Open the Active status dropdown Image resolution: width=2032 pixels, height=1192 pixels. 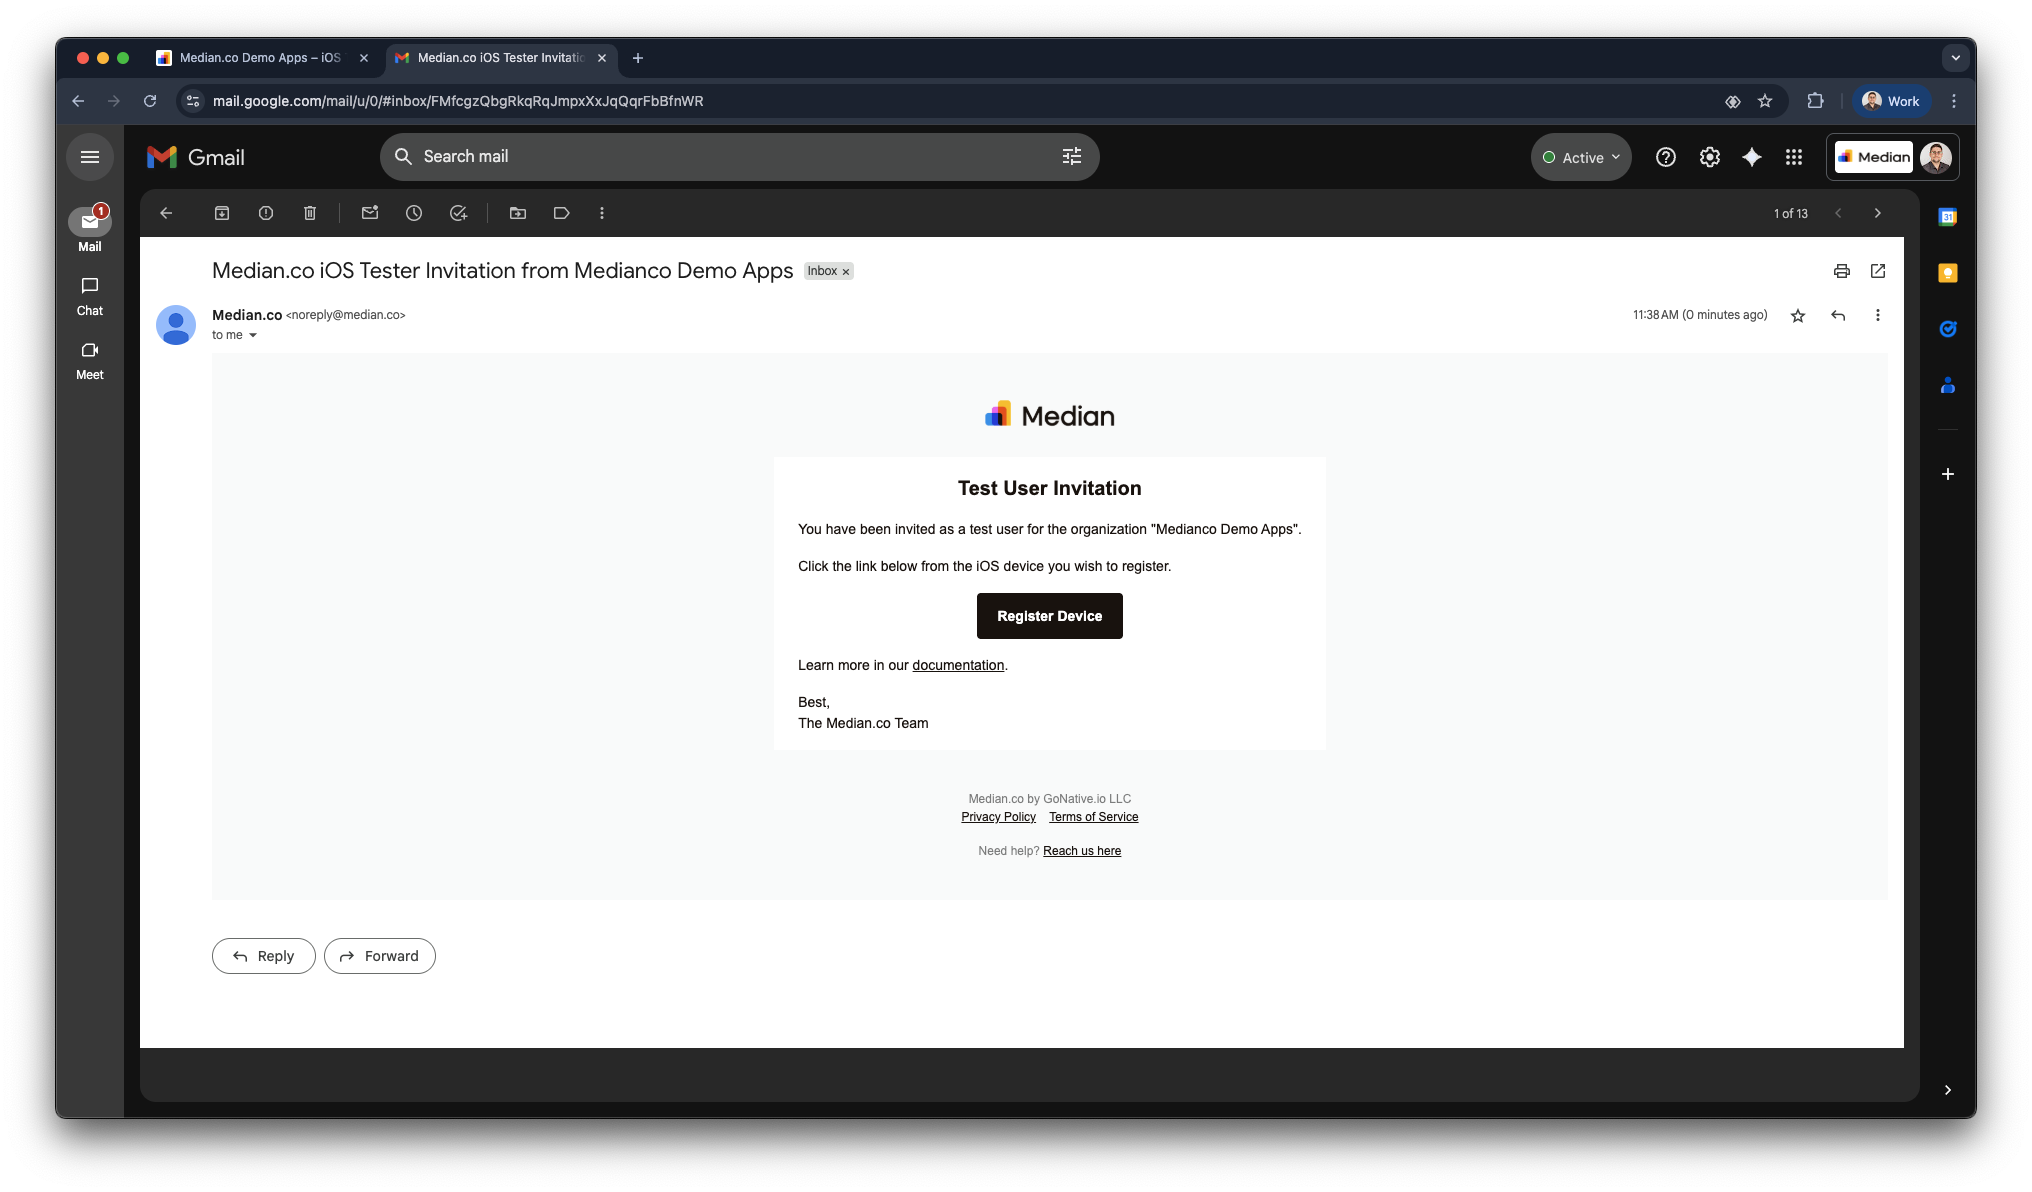point(1580,157)
